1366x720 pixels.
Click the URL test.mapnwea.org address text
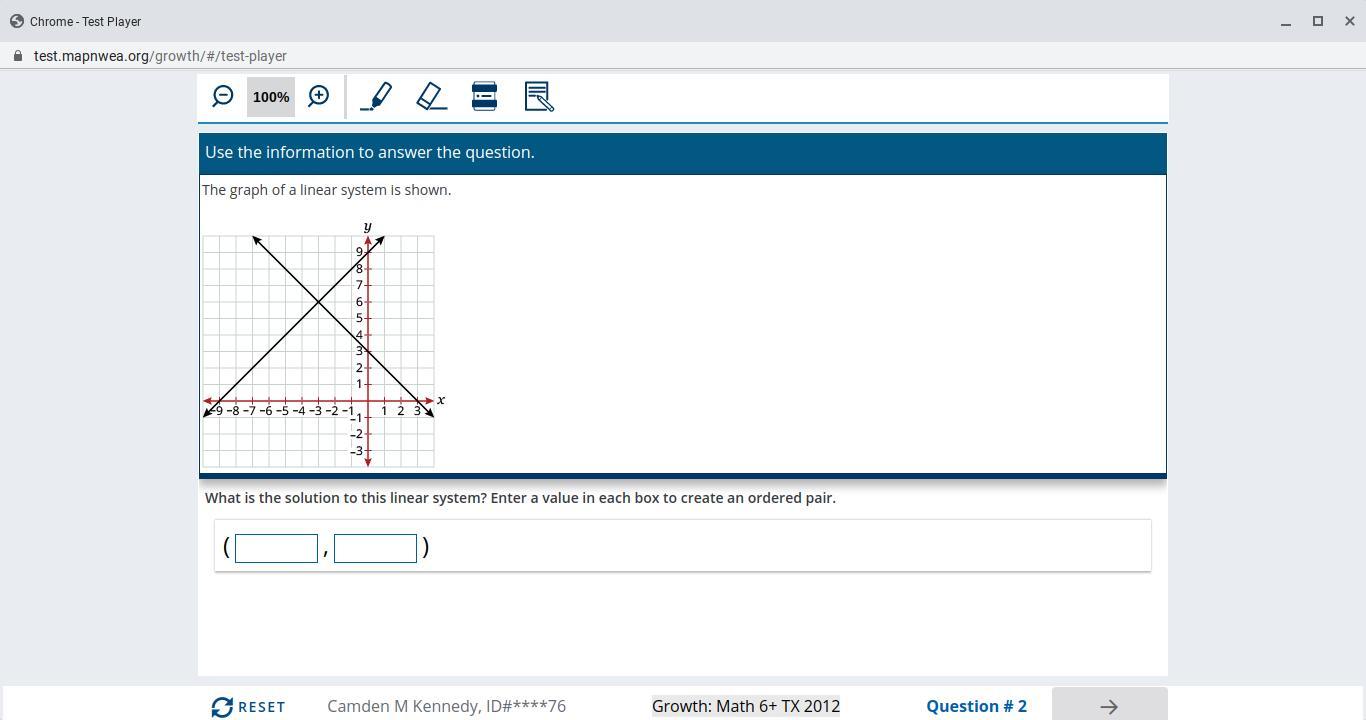(x=160, y=56)
